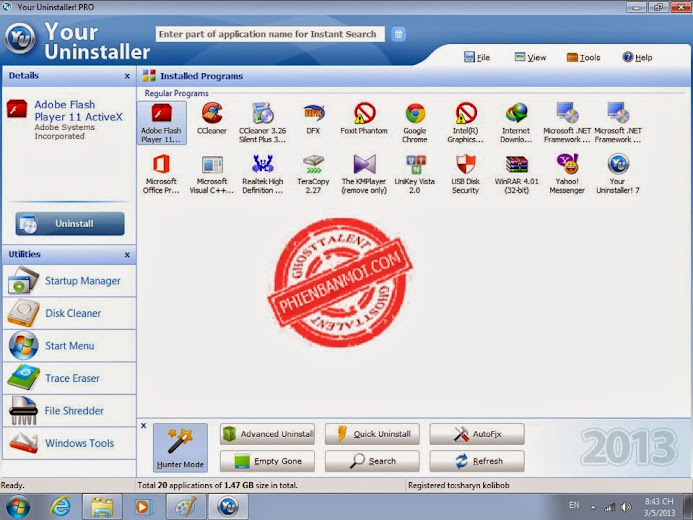Click the Search button in bottom toolbar
Screen dimensions: 693x520
click(372, 461)
